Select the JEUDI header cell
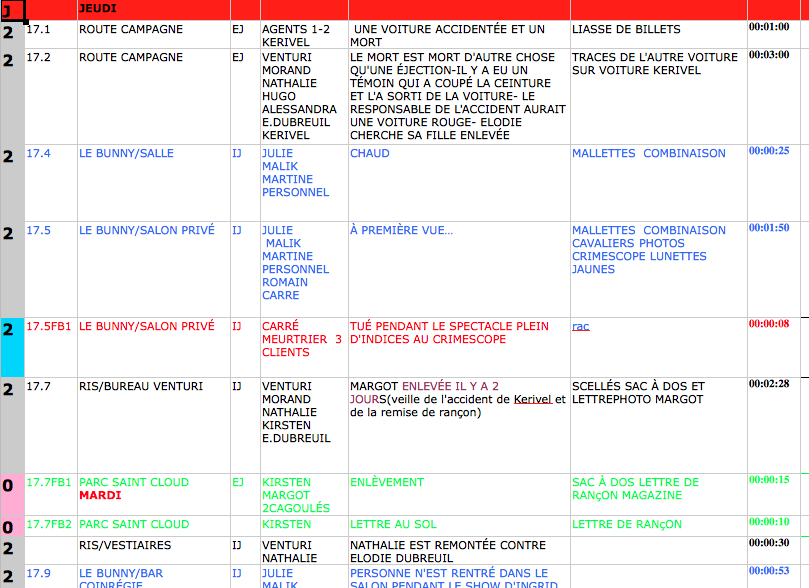809x588 pixels. coord(154,9)
